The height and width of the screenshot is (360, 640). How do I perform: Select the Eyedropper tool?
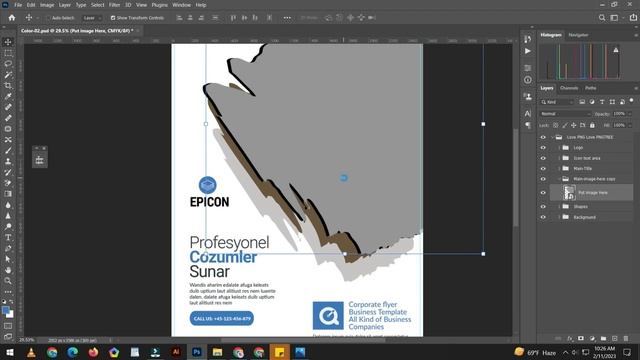coord(8,96)
